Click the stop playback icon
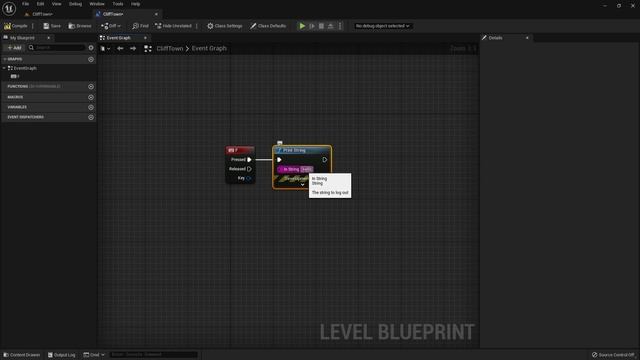 (321, 26)
